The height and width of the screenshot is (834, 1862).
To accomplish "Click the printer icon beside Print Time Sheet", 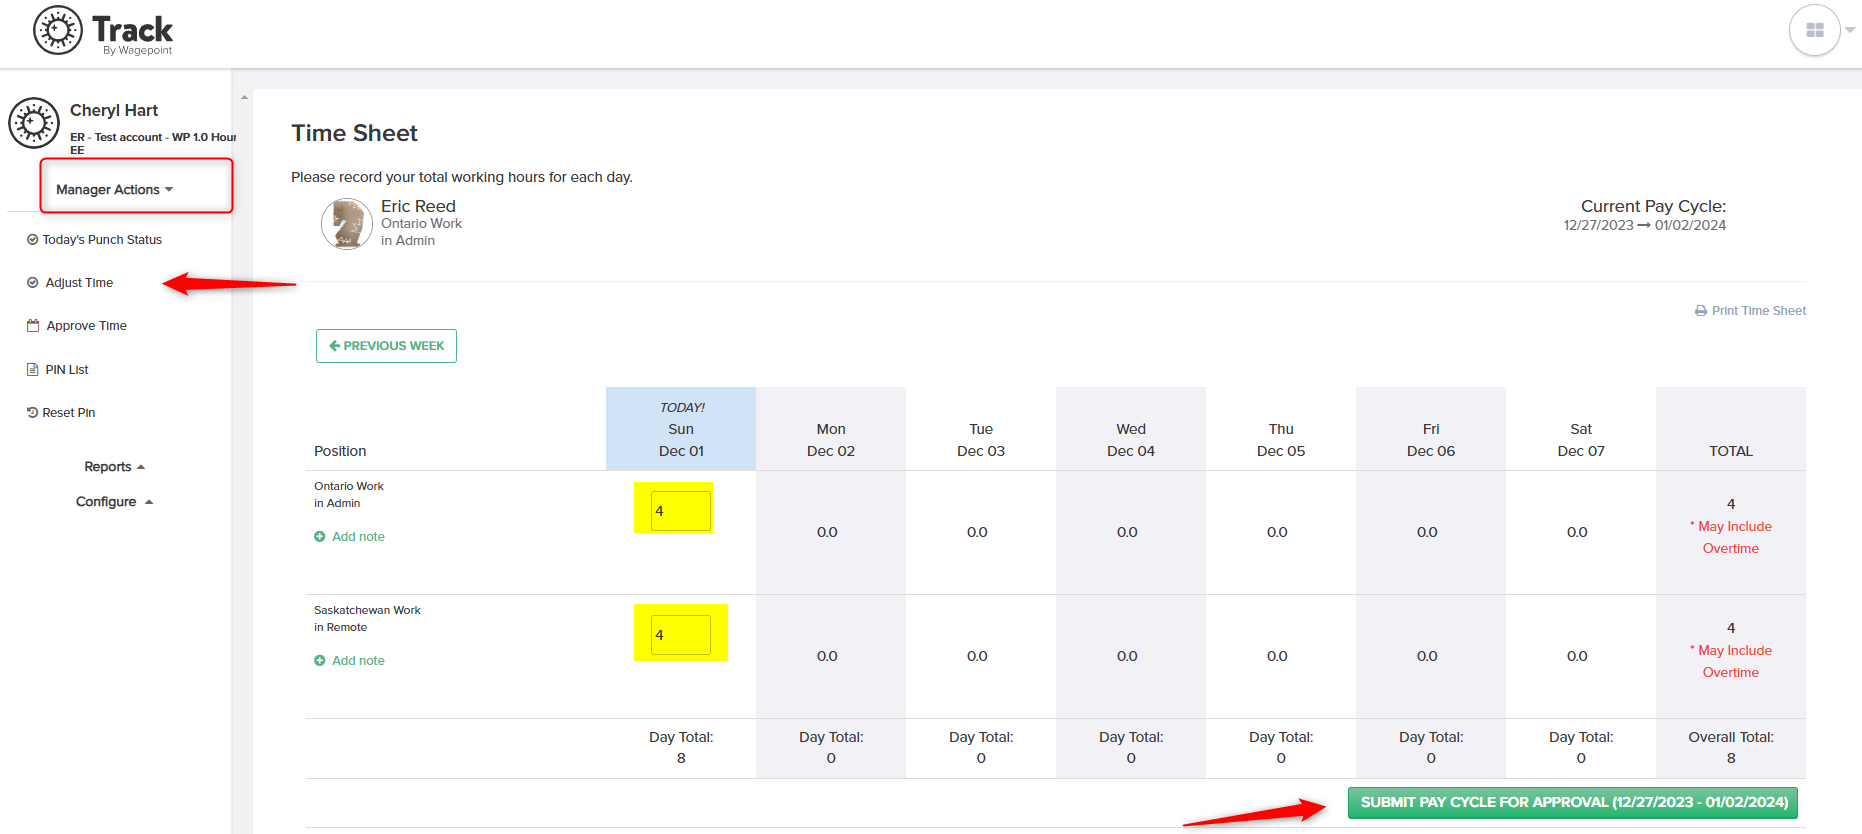I will click(1701, 311).
